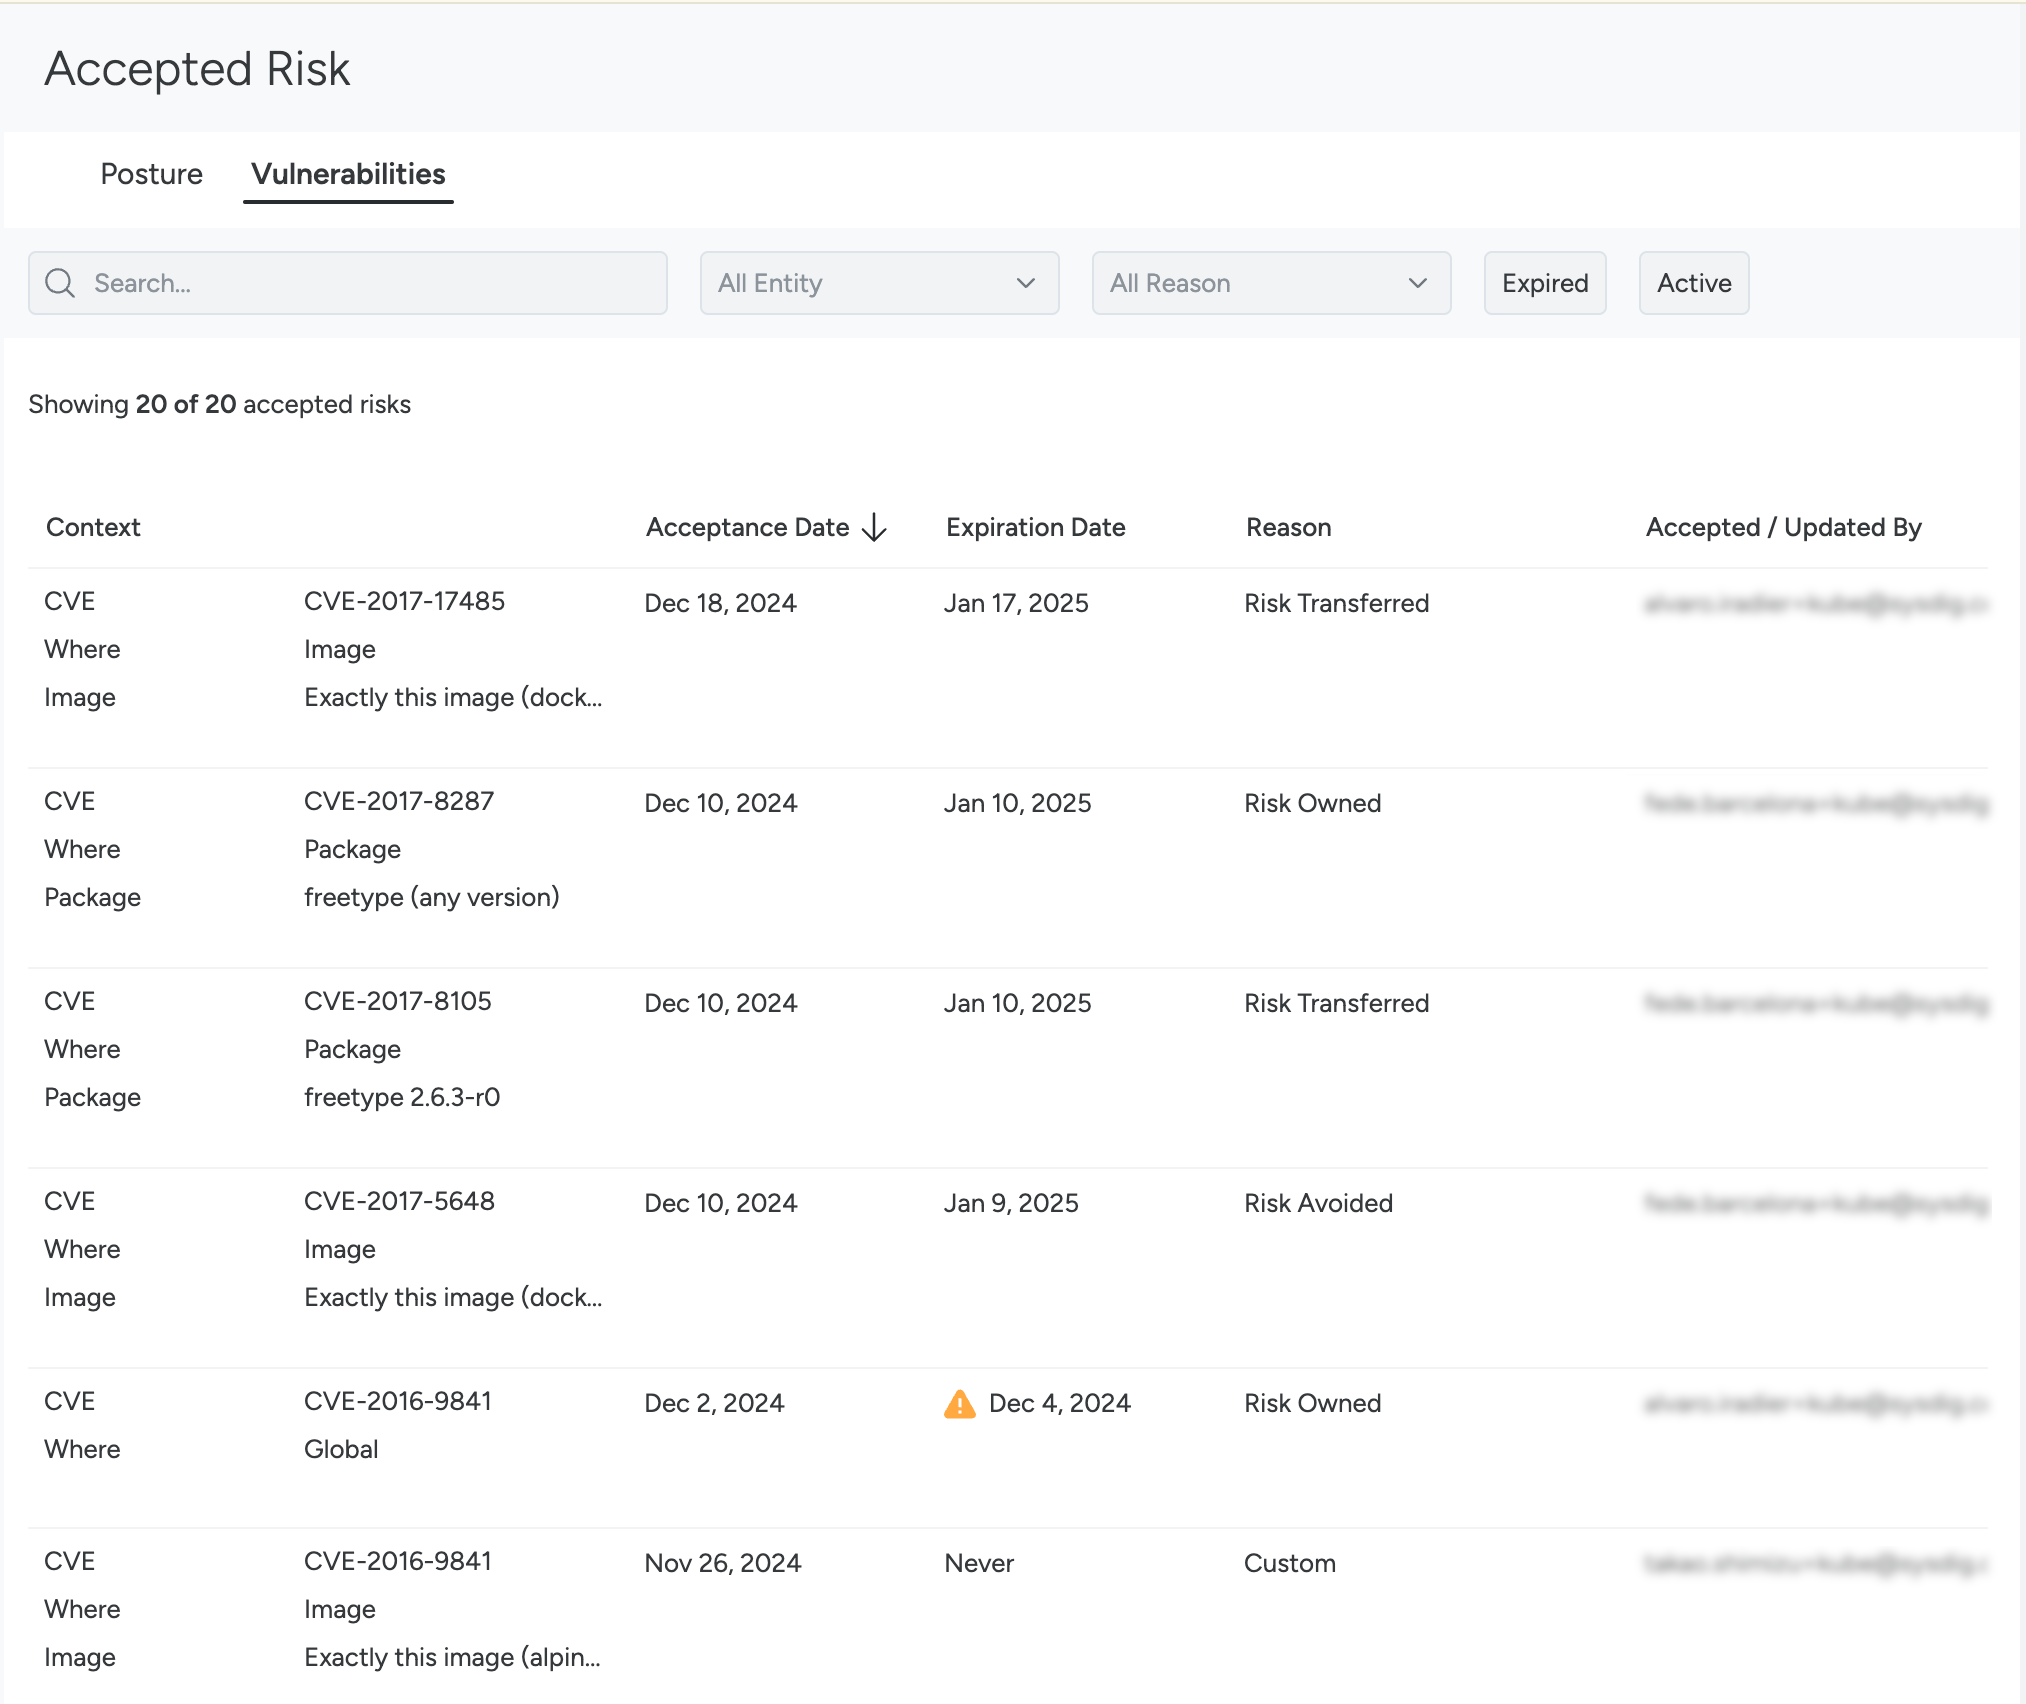2026x1704 pixels.
Task: Click the Context column header
Action: 93,527
